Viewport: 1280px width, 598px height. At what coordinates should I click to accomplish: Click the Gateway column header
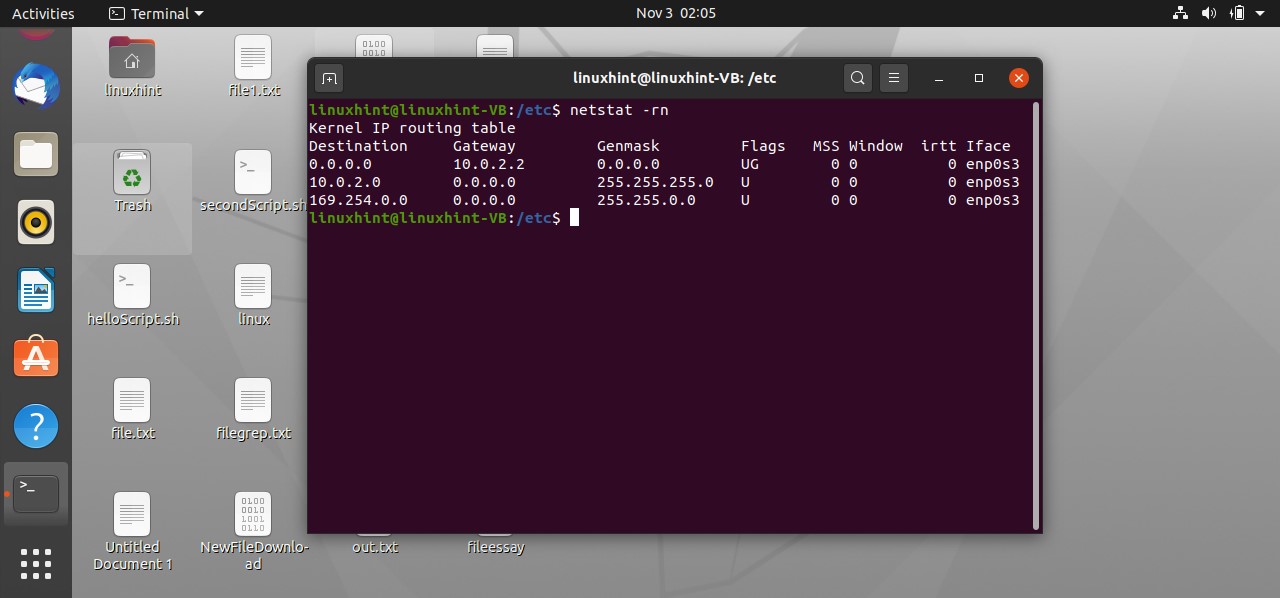(x=484, y=145)
